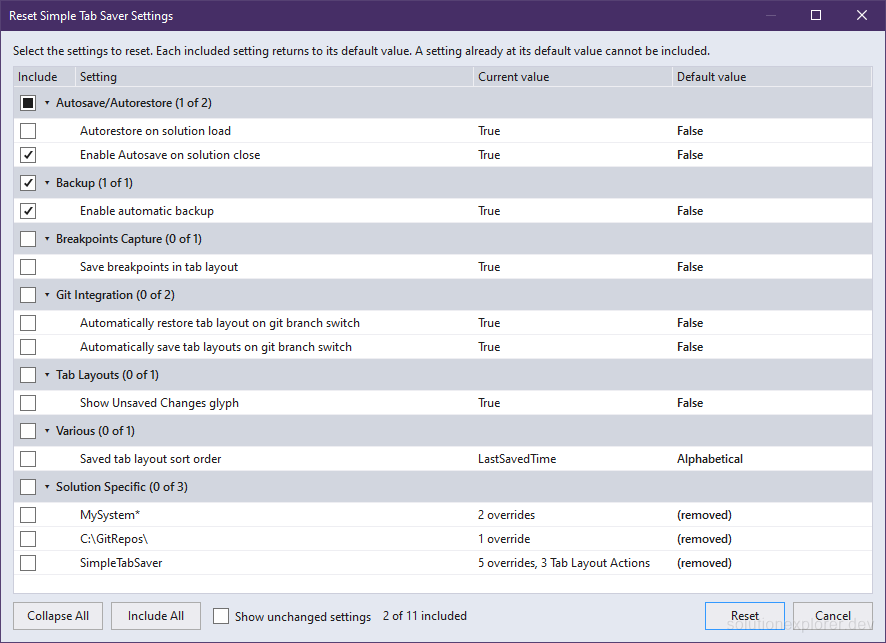Check the Various group checkbox

click(x=28, y=431)
